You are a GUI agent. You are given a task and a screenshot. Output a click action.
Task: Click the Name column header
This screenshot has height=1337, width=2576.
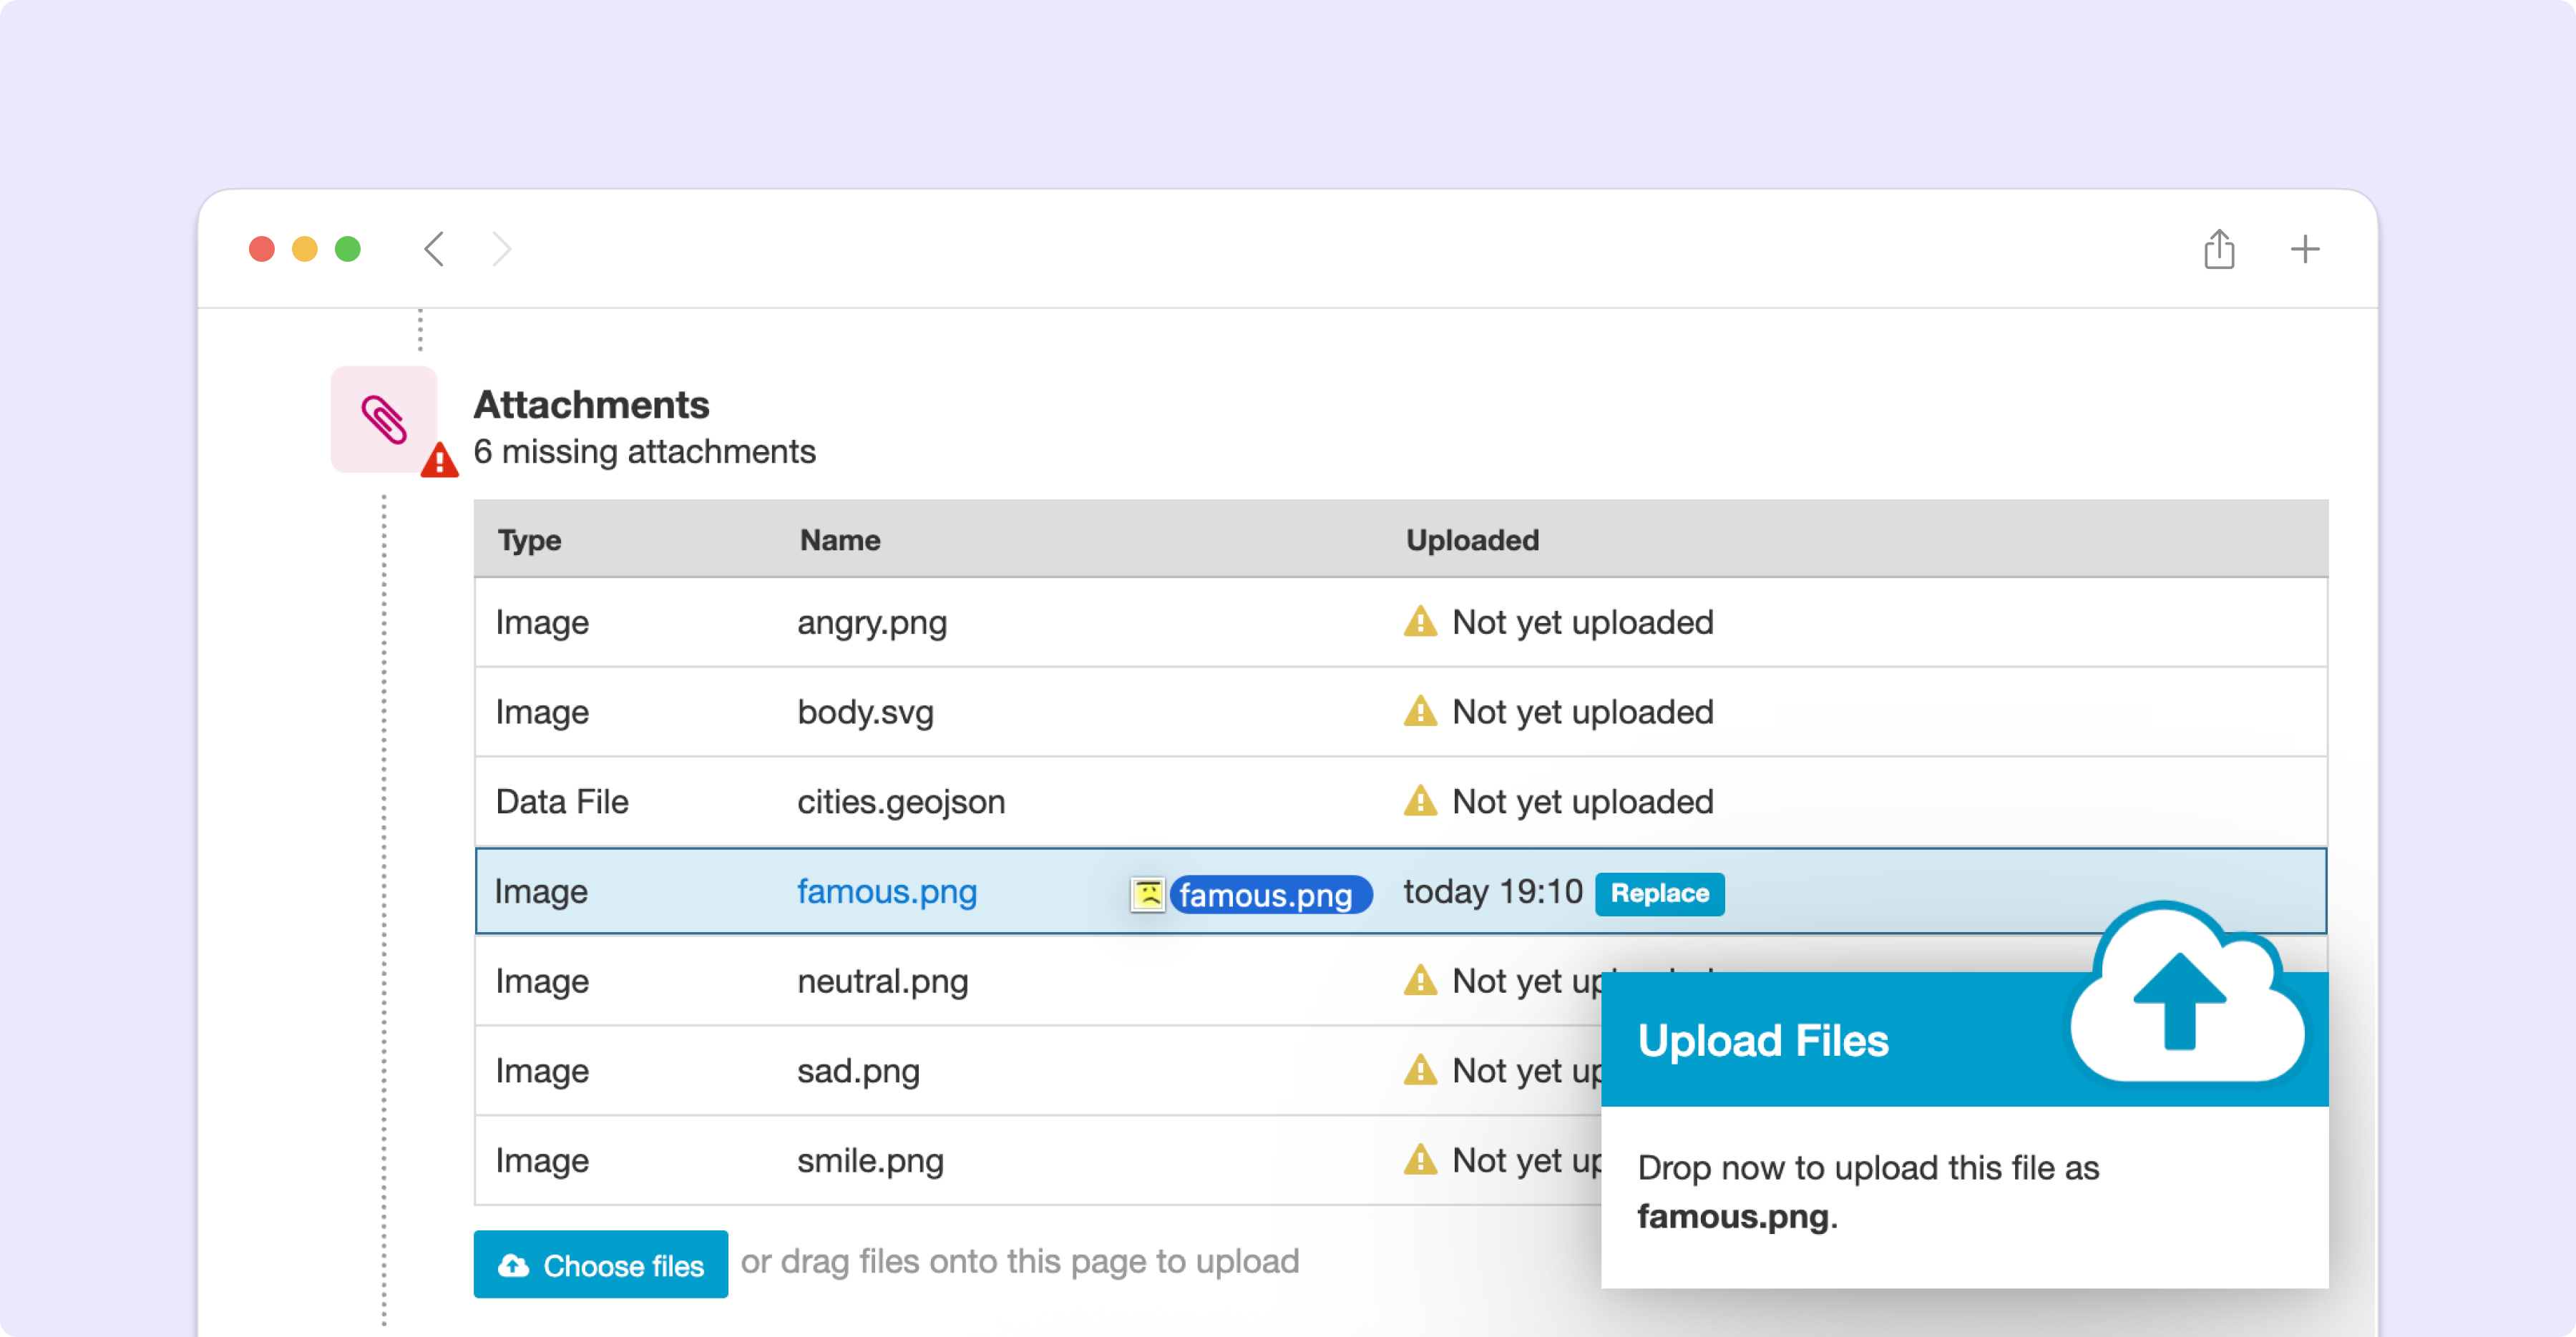tap(839, 540)
